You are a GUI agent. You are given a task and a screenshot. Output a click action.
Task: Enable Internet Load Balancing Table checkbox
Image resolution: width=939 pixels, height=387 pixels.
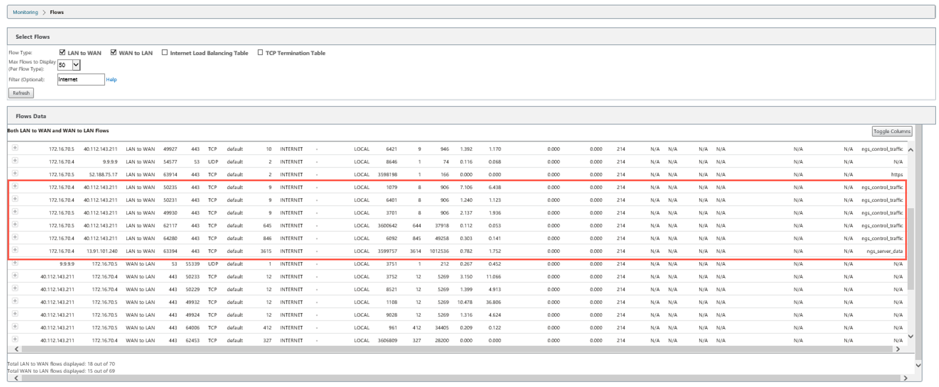click(x=165, y=53)
